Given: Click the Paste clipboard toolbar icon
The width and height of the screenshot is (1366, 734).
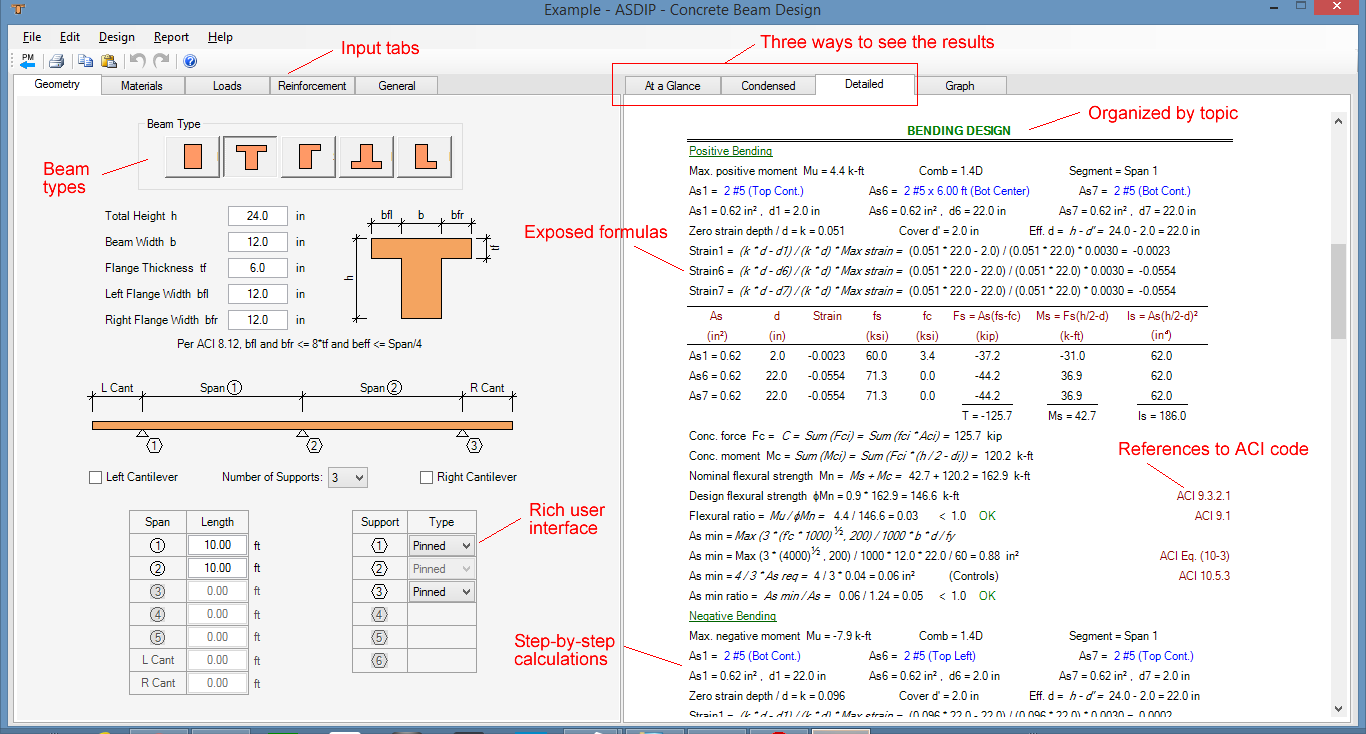Looking at the screenshot, I should click(x=109, y=61).
